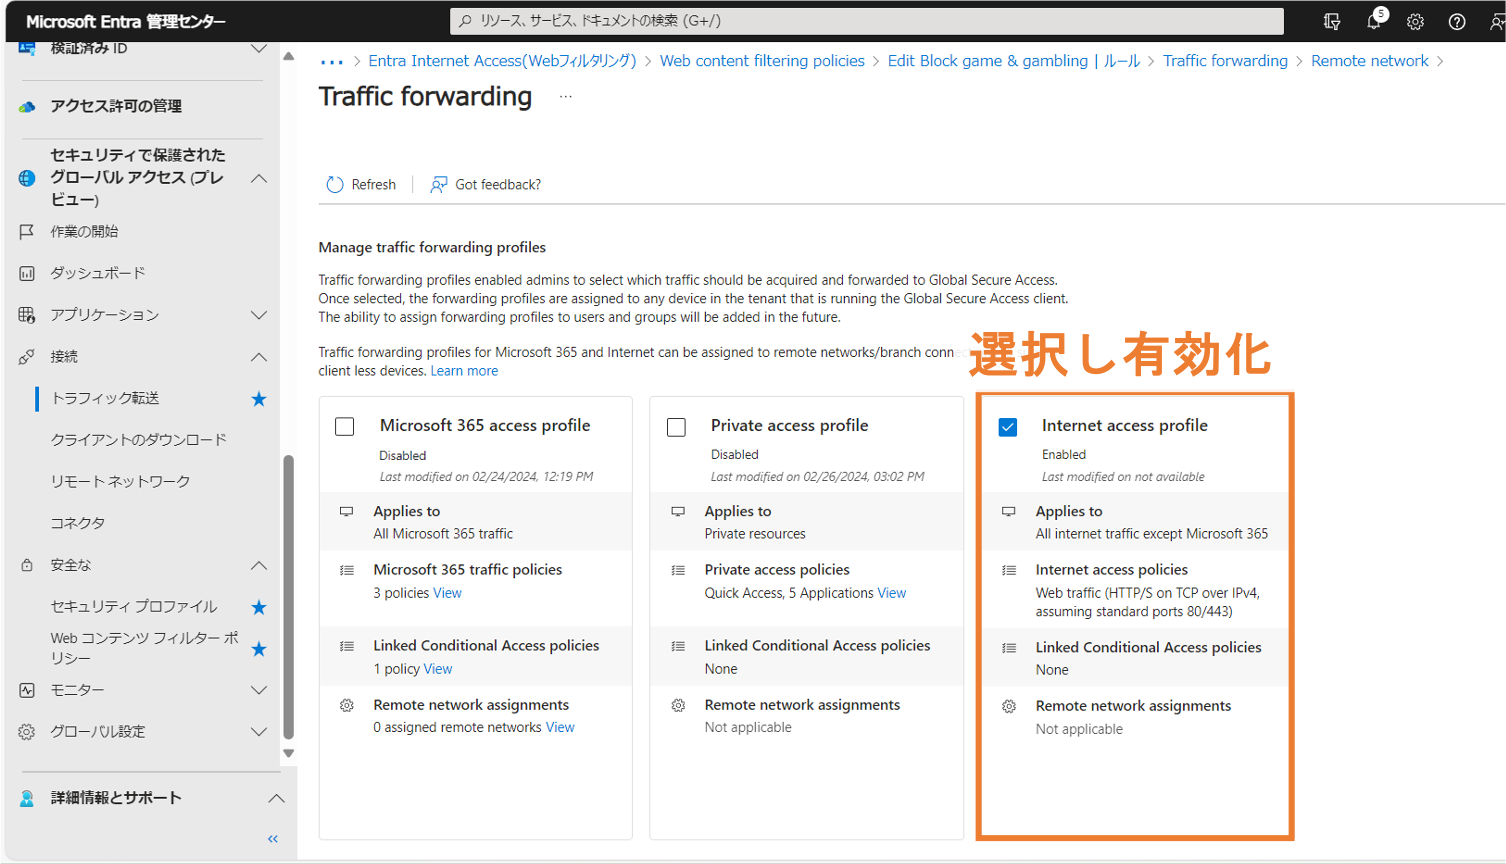
Task: Click the ダッシュボード chart icon
Action: tap(27, 273)
